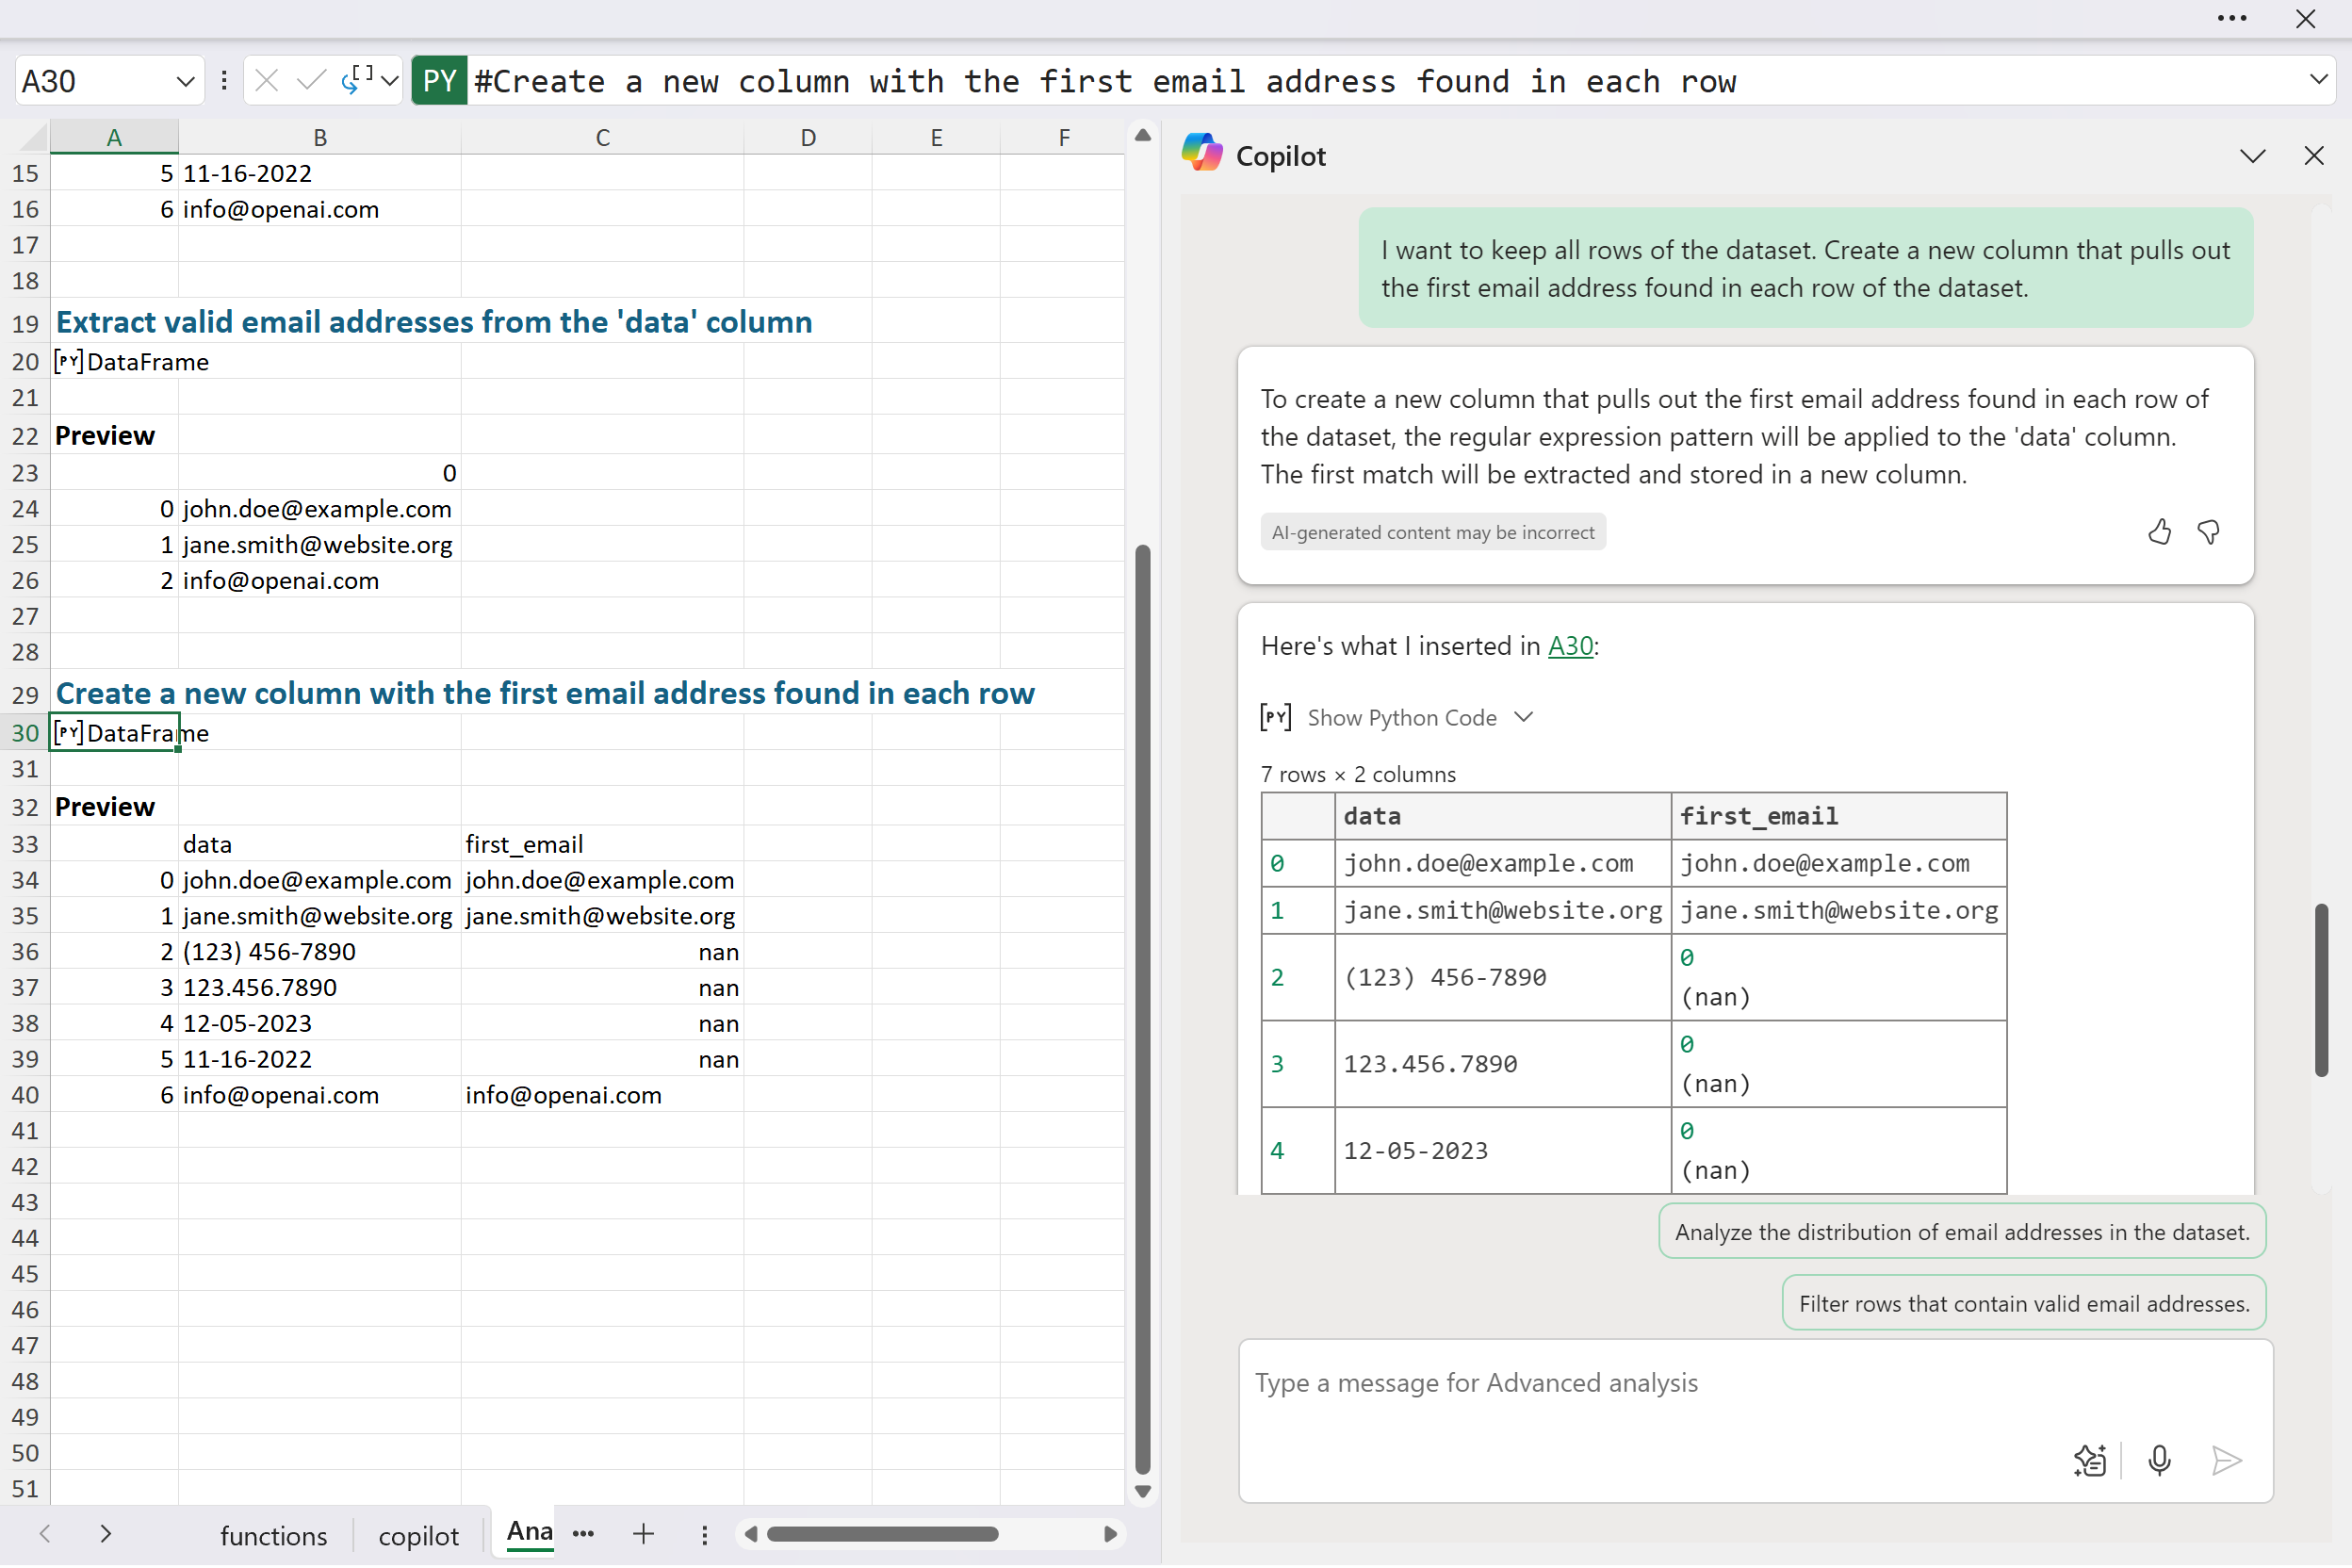
Task: Collapse Copilot pane with chevron
Action: point(2252,156)
